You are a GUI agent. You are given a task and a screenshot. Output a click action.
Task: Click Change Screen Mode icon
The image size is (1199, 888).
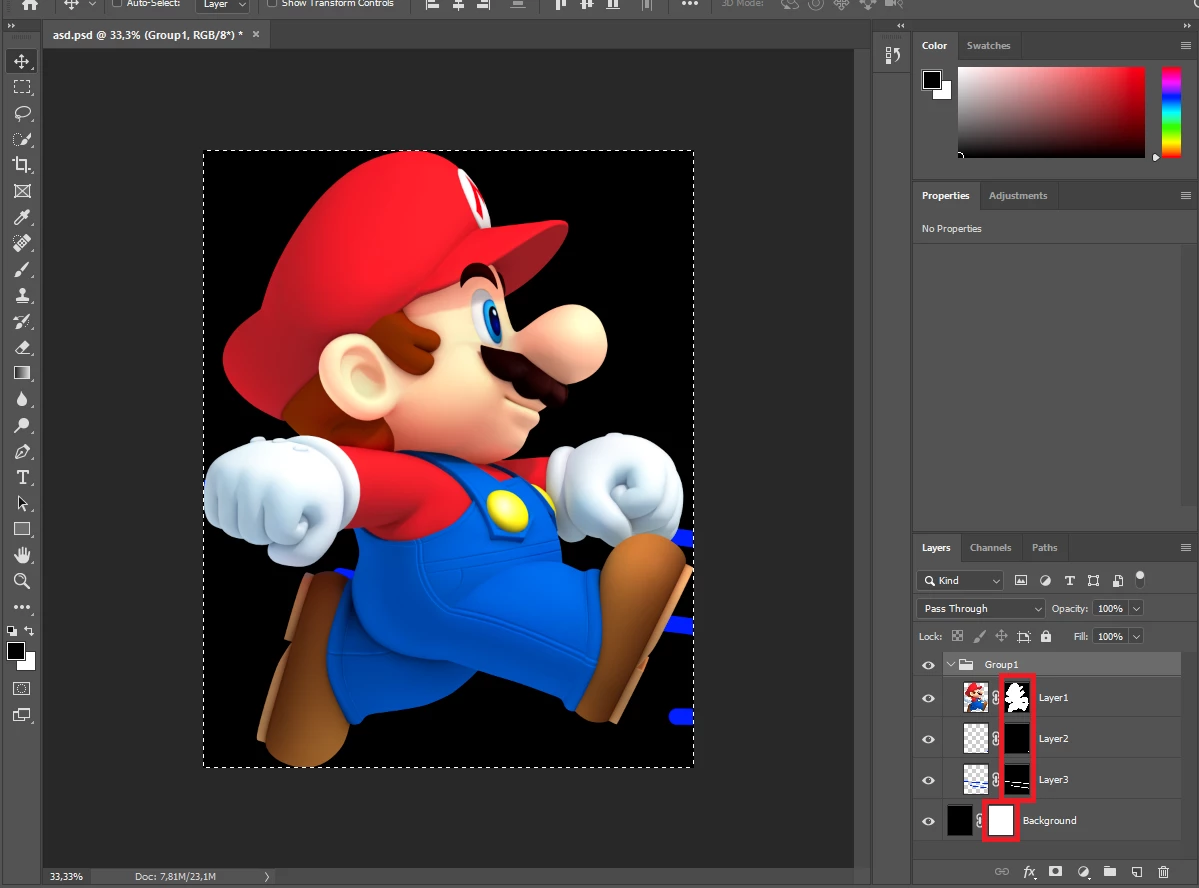[22, 715]
